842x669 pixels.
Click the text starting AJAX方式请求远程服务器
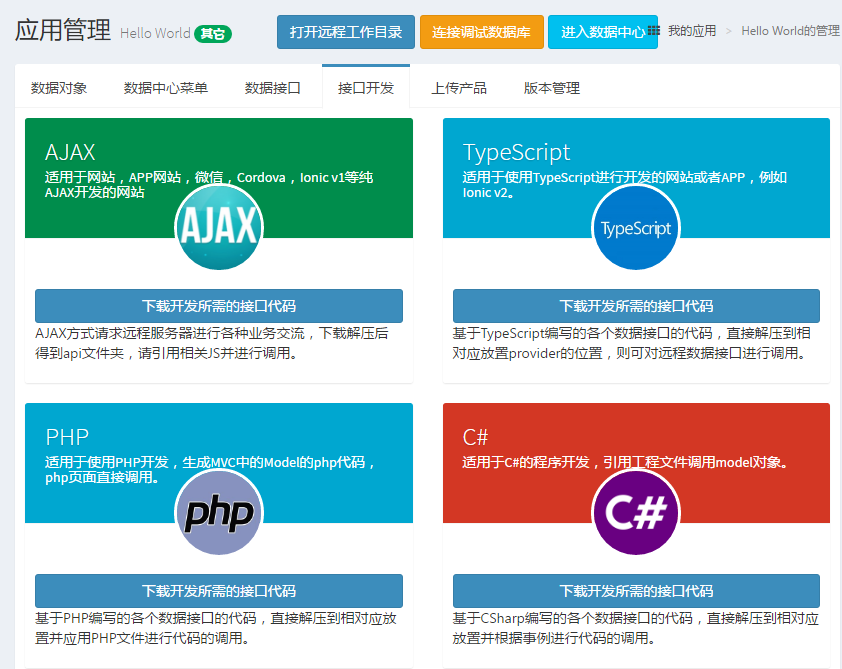tap(212, 343)
